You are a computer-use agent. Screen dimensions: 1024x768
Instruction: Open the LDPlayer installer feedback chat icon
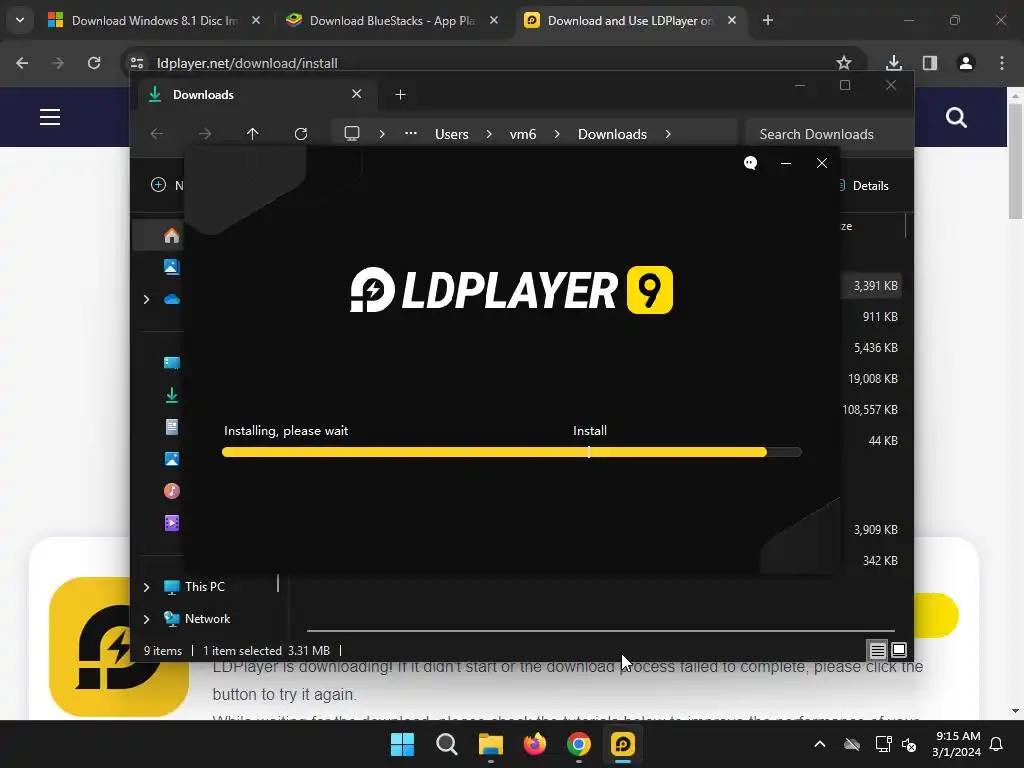point(750,163)
